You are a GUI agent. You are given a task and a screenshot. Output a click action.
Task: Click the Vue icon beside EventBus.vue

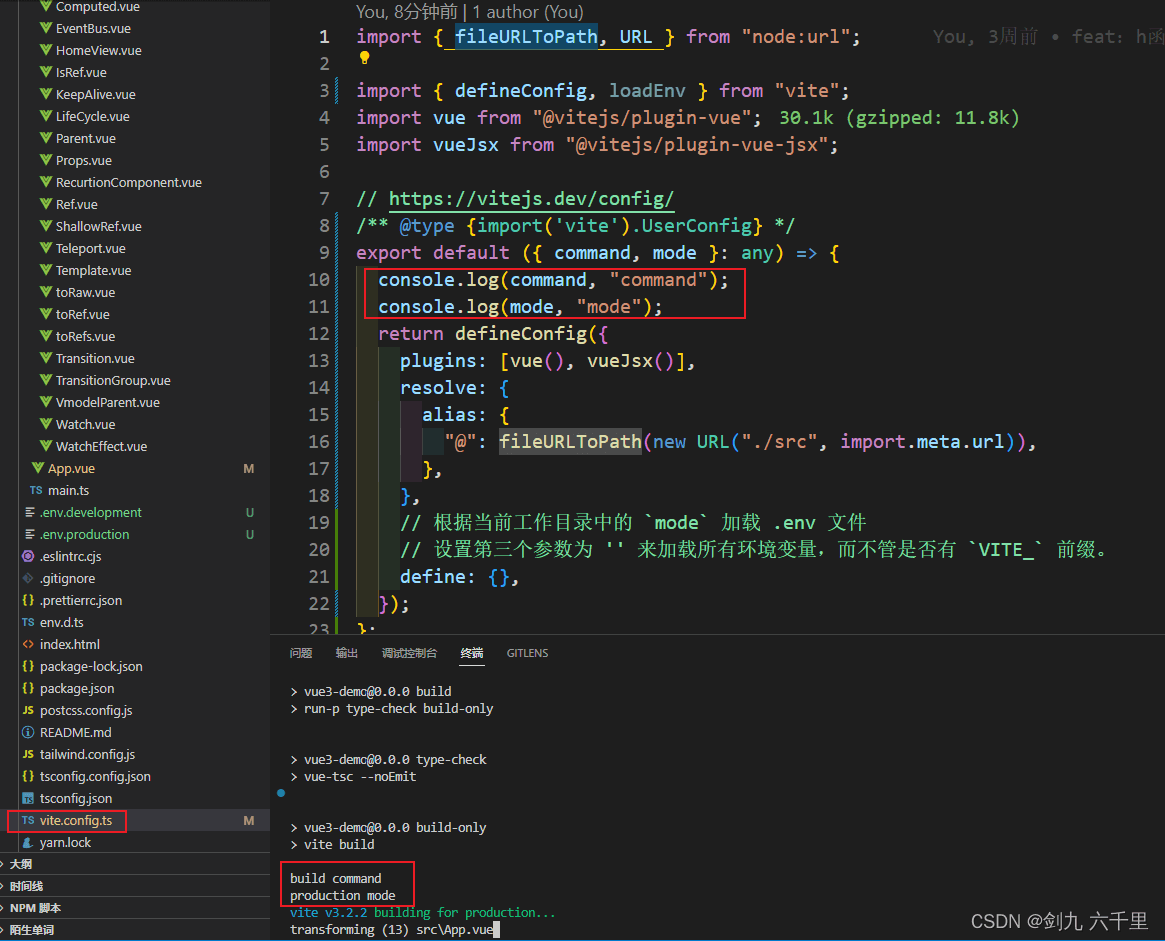click(x=46, y=28)
